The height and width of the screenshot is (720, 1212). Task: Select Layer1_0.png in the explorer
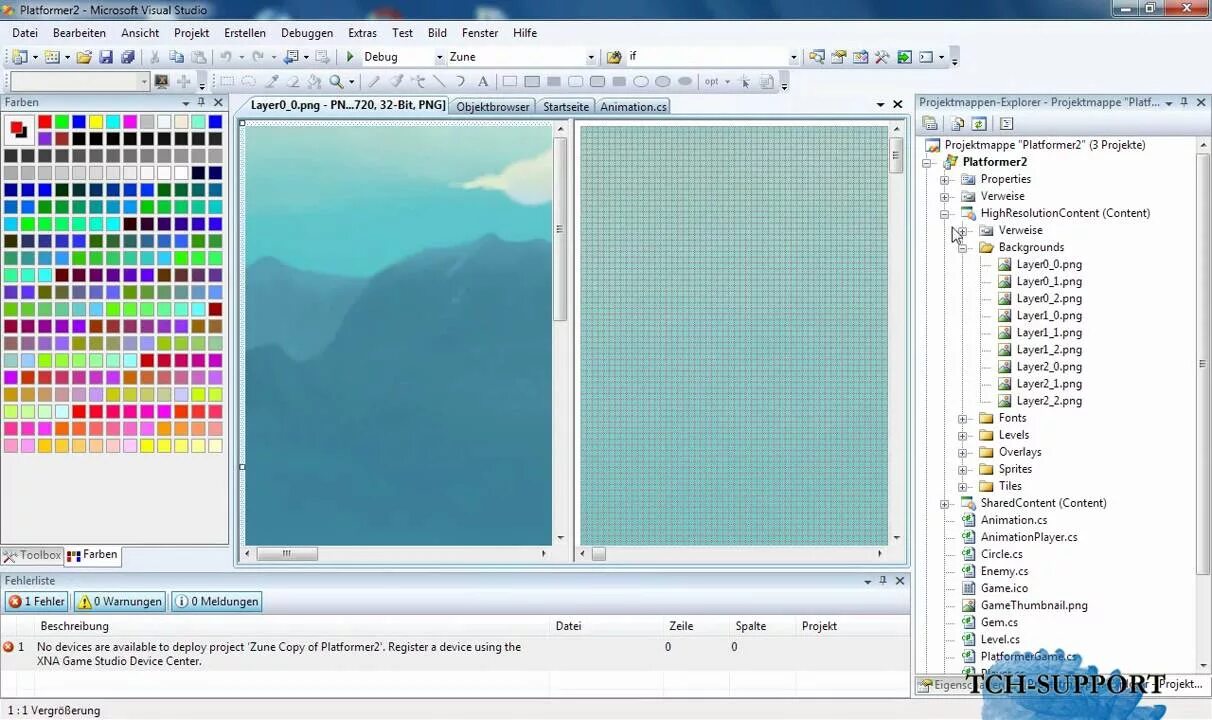click(1049, 315)
